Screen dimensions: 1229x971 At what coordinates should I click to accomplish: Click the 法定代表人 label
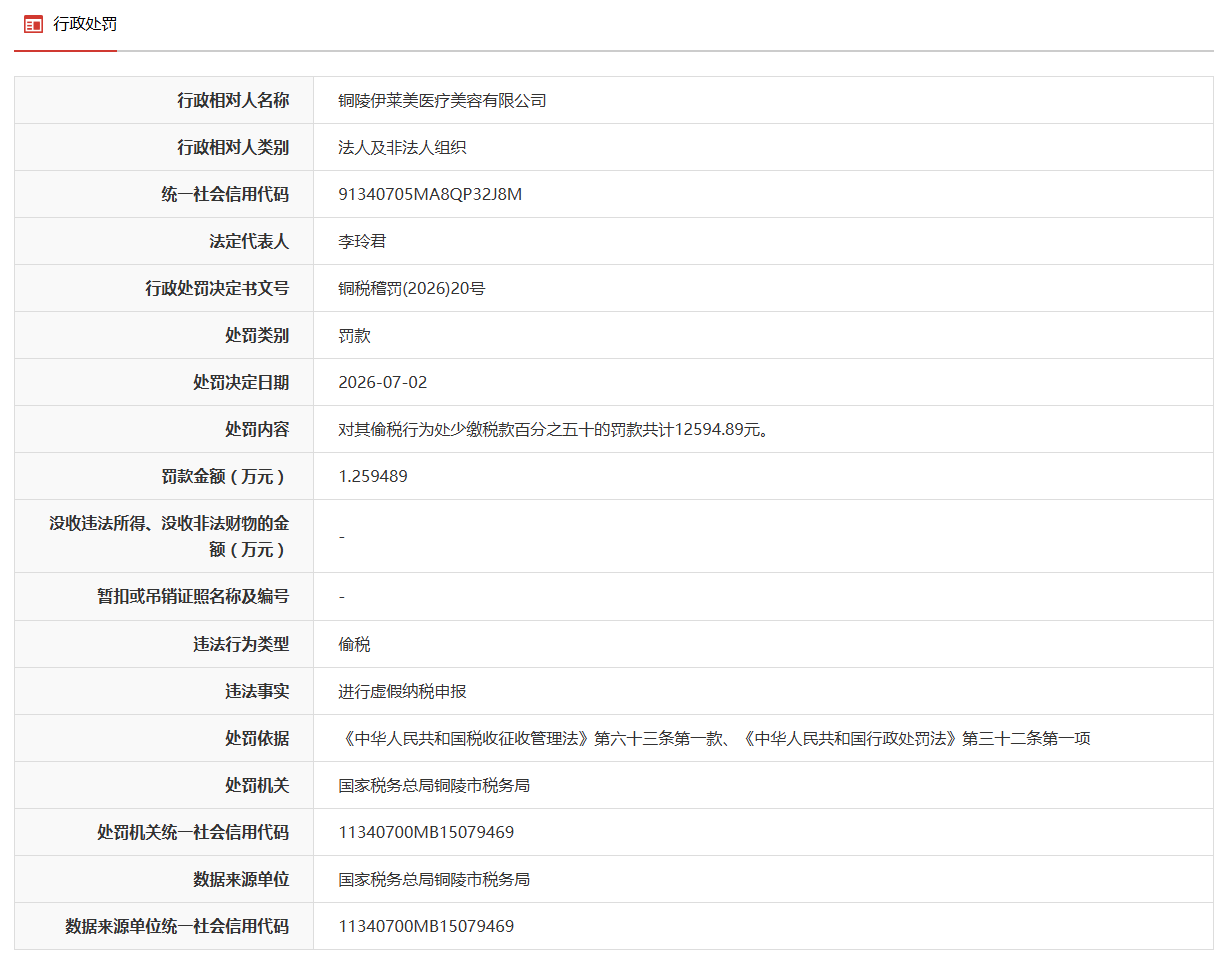pos(249,241)
